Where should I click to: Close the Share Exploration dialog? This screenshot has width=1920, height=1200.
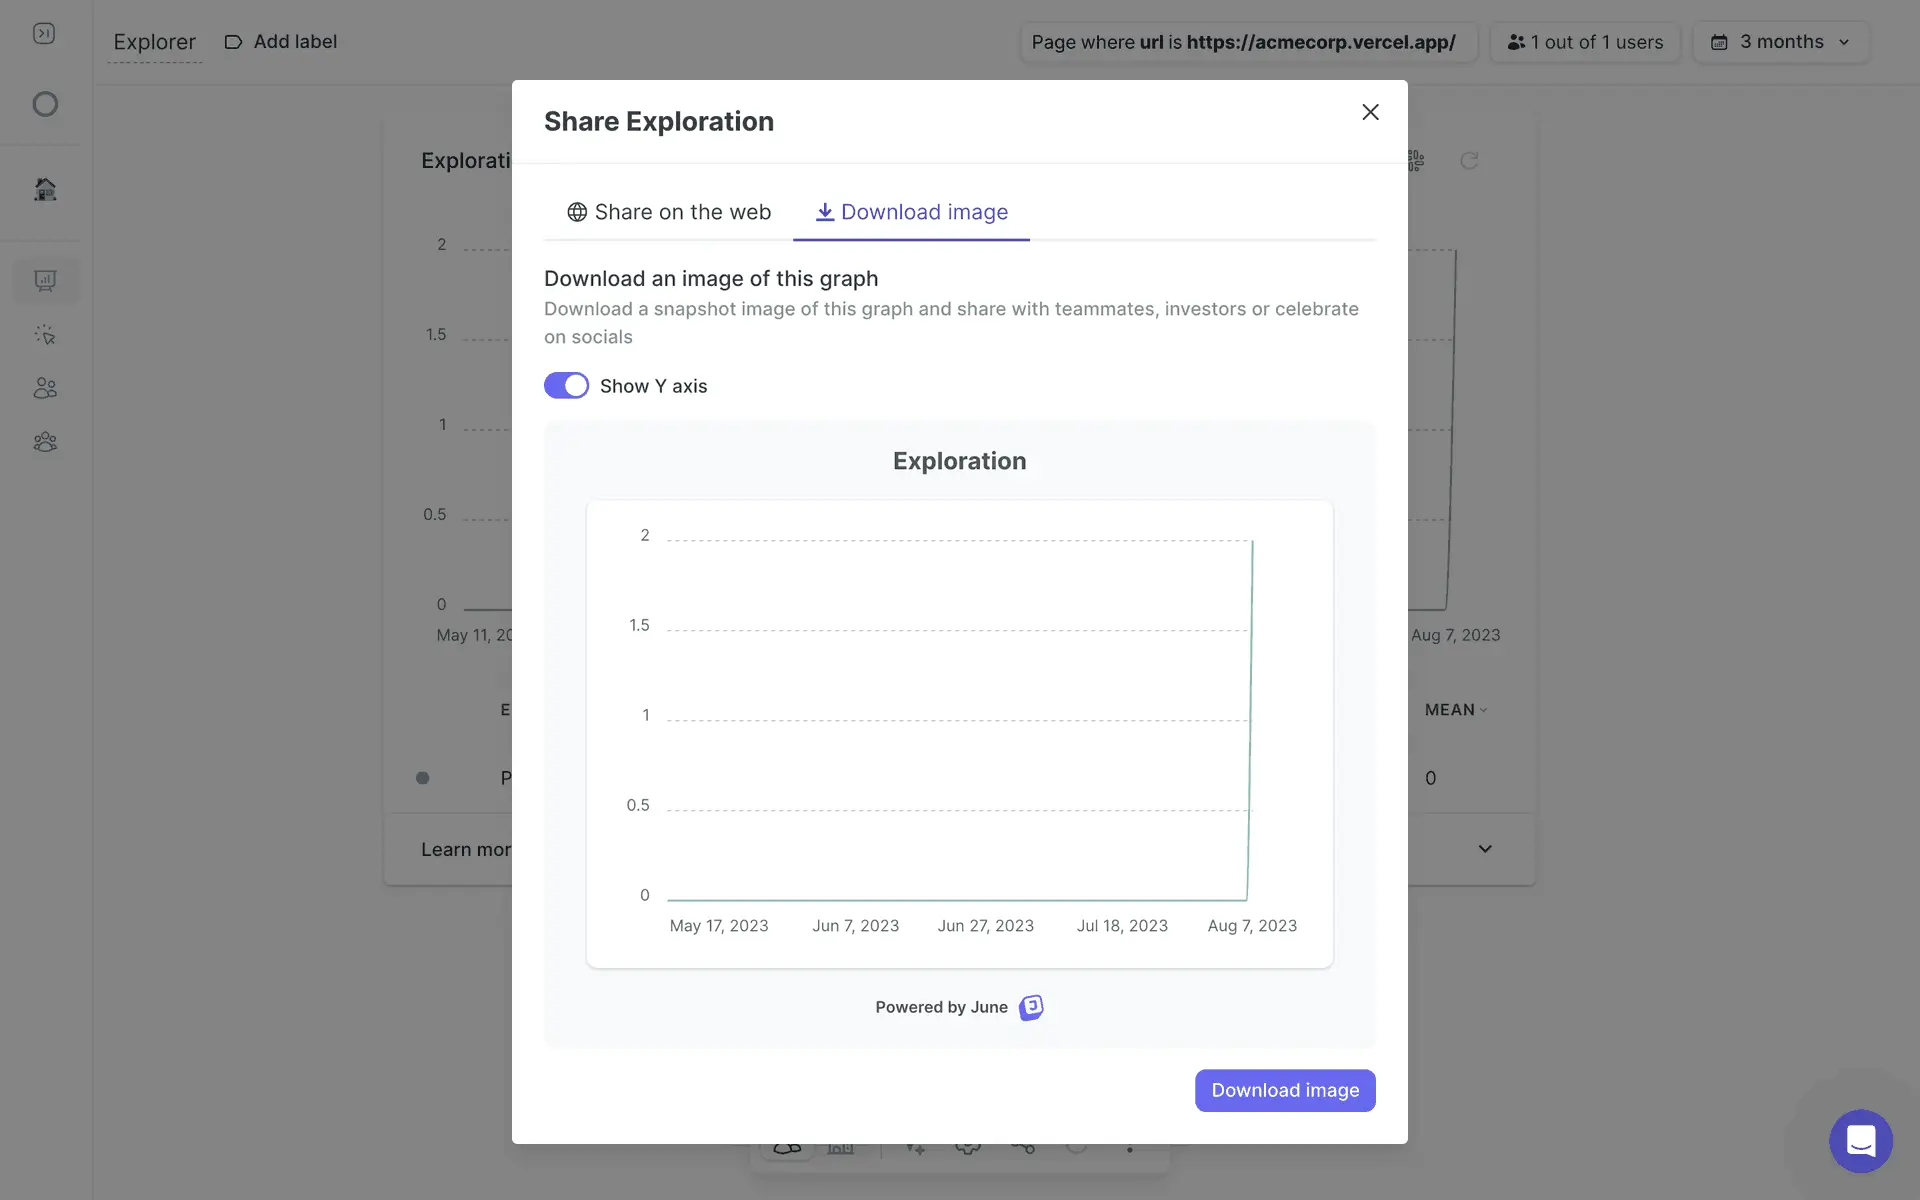click(1370, 112)
